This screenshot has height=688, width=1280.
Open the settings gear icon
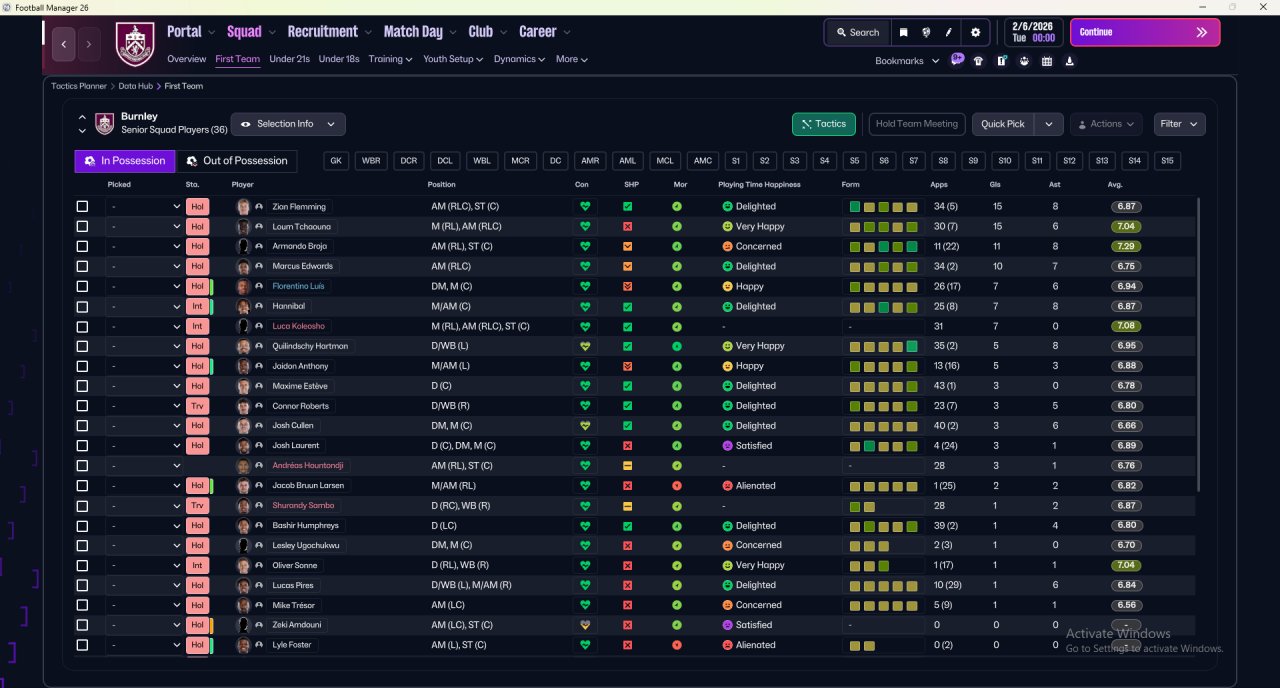click(975, 32)
